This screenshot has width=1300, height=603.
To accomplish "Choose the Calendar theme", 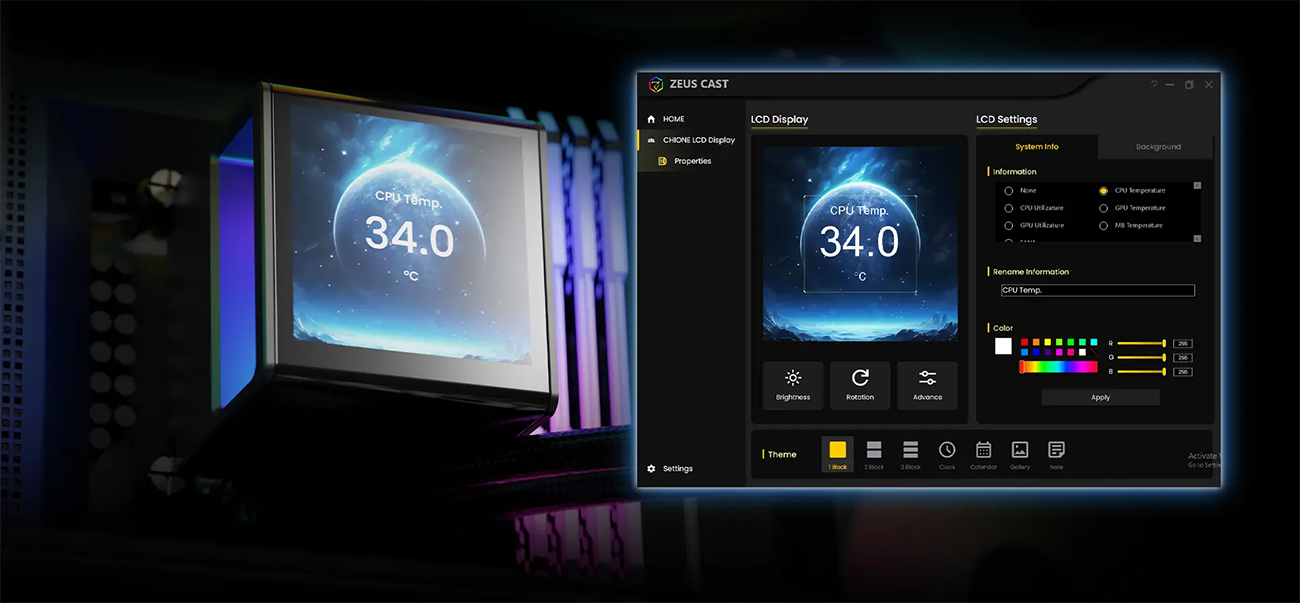I will click(x=983, y=454).
